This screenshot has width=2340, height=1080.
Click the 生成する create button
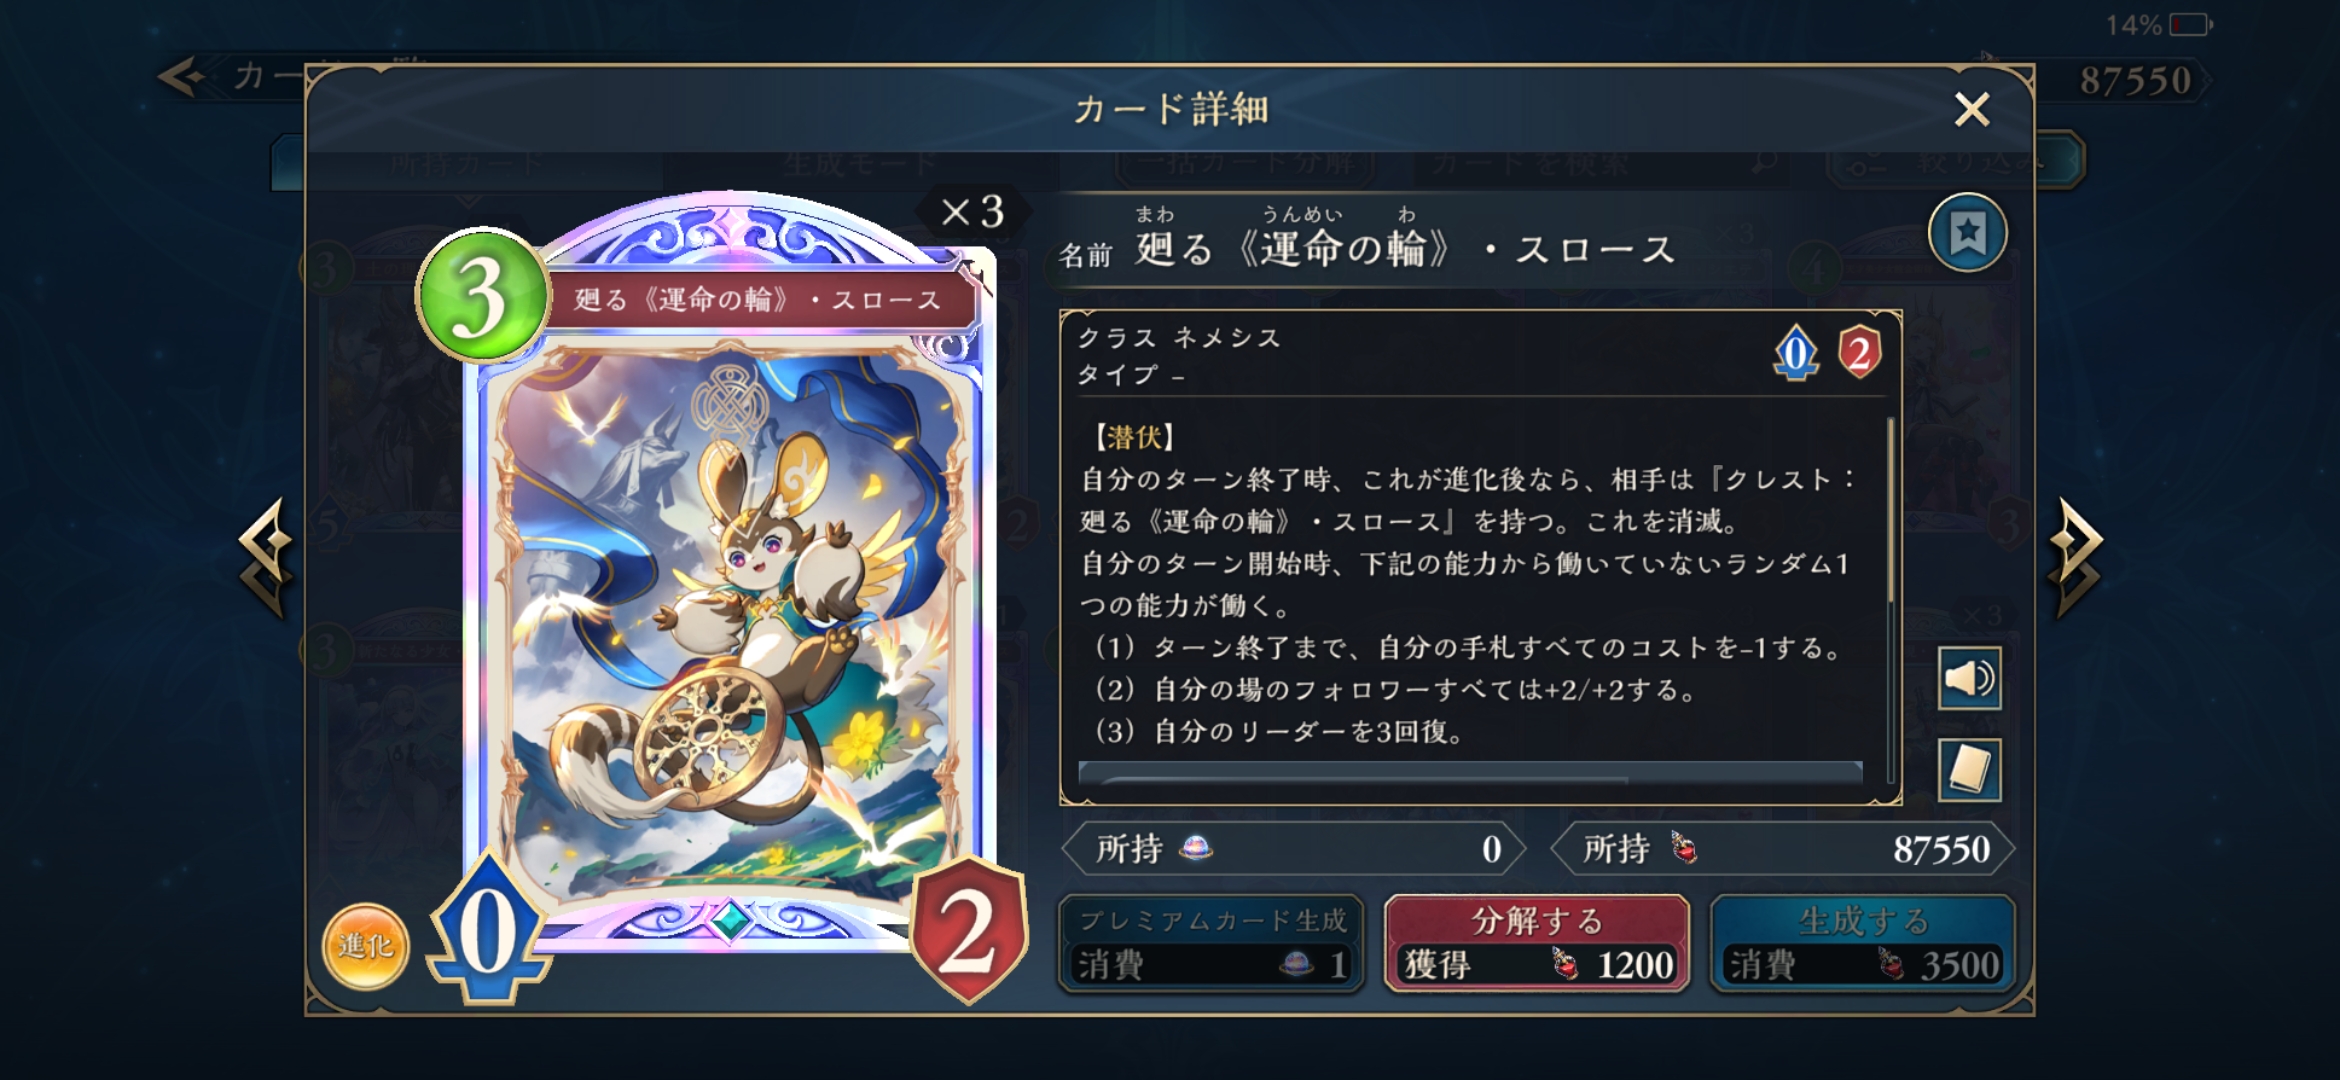1863,944
